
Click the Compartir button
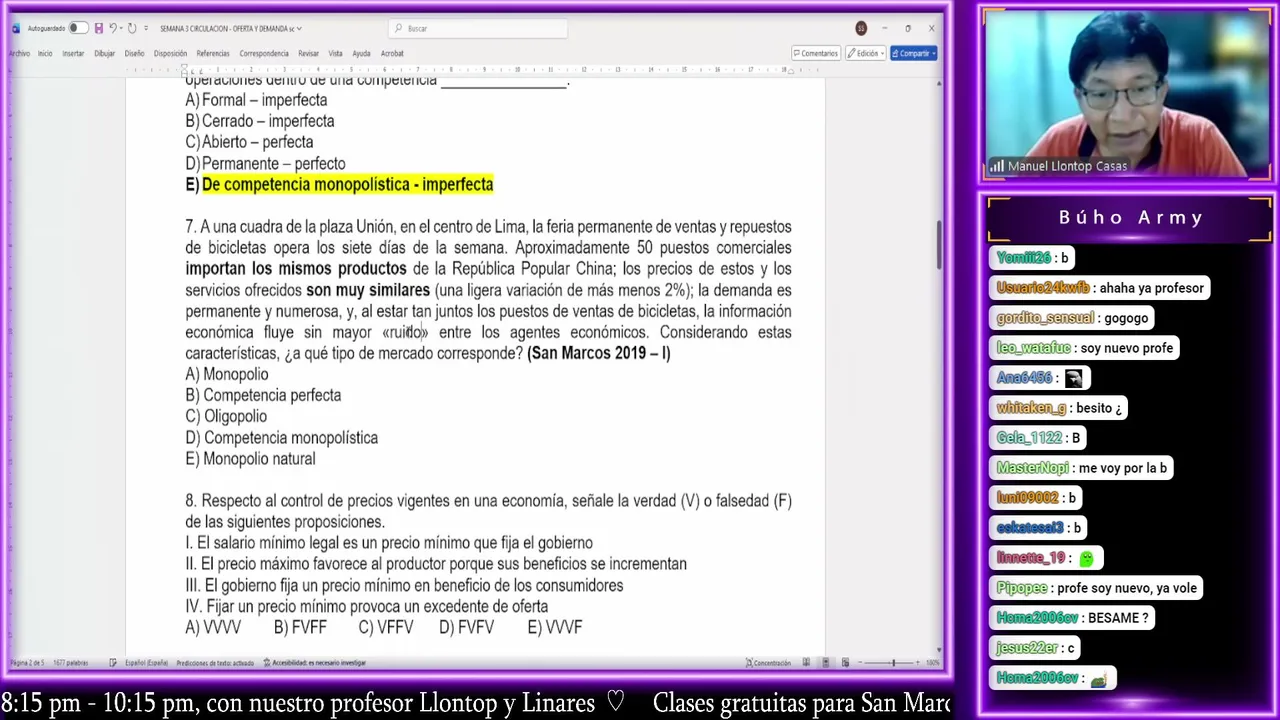pyautogui.click(x=914, y=53)
